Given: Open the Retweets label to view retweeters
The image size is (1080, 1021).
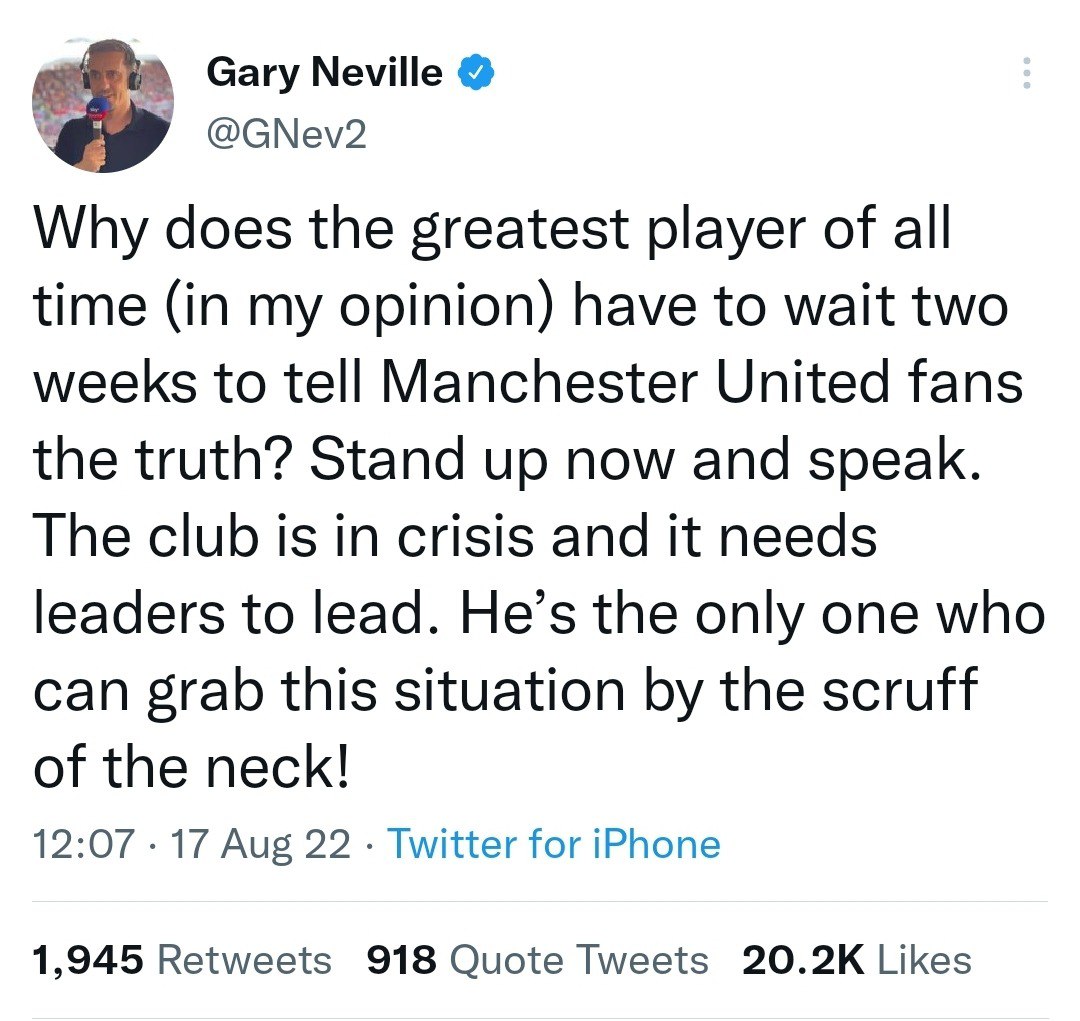Looking at the screenshot, I should tap(244, 960).
